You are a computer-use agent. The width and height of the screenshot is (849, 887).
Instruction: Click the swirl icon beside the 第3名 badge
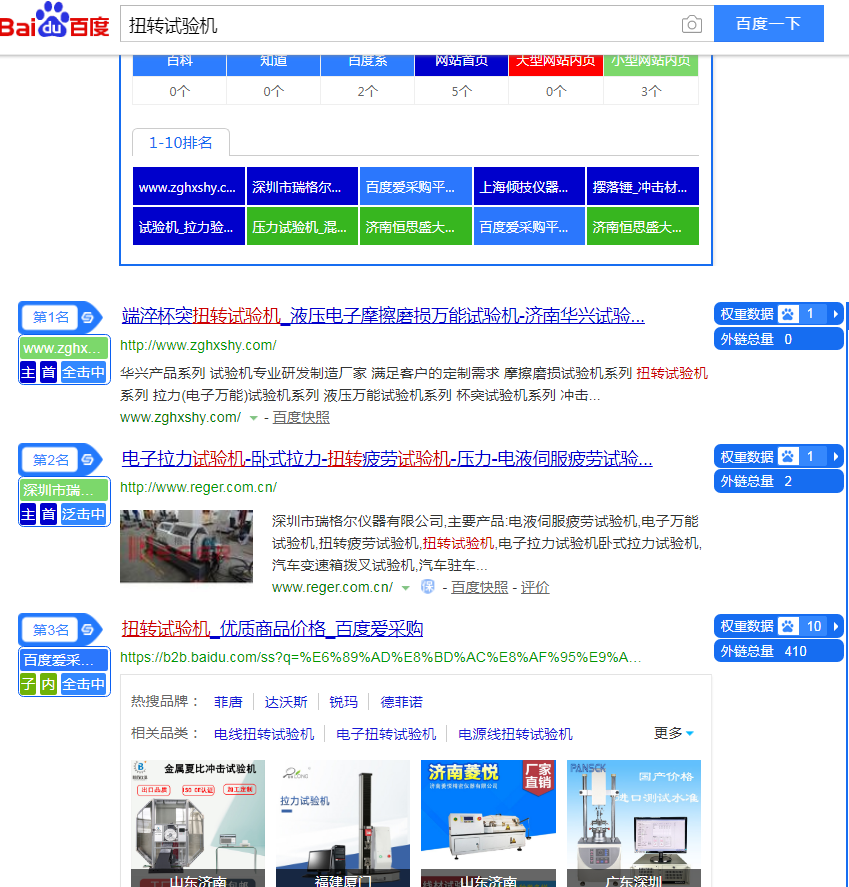[88, 629]
